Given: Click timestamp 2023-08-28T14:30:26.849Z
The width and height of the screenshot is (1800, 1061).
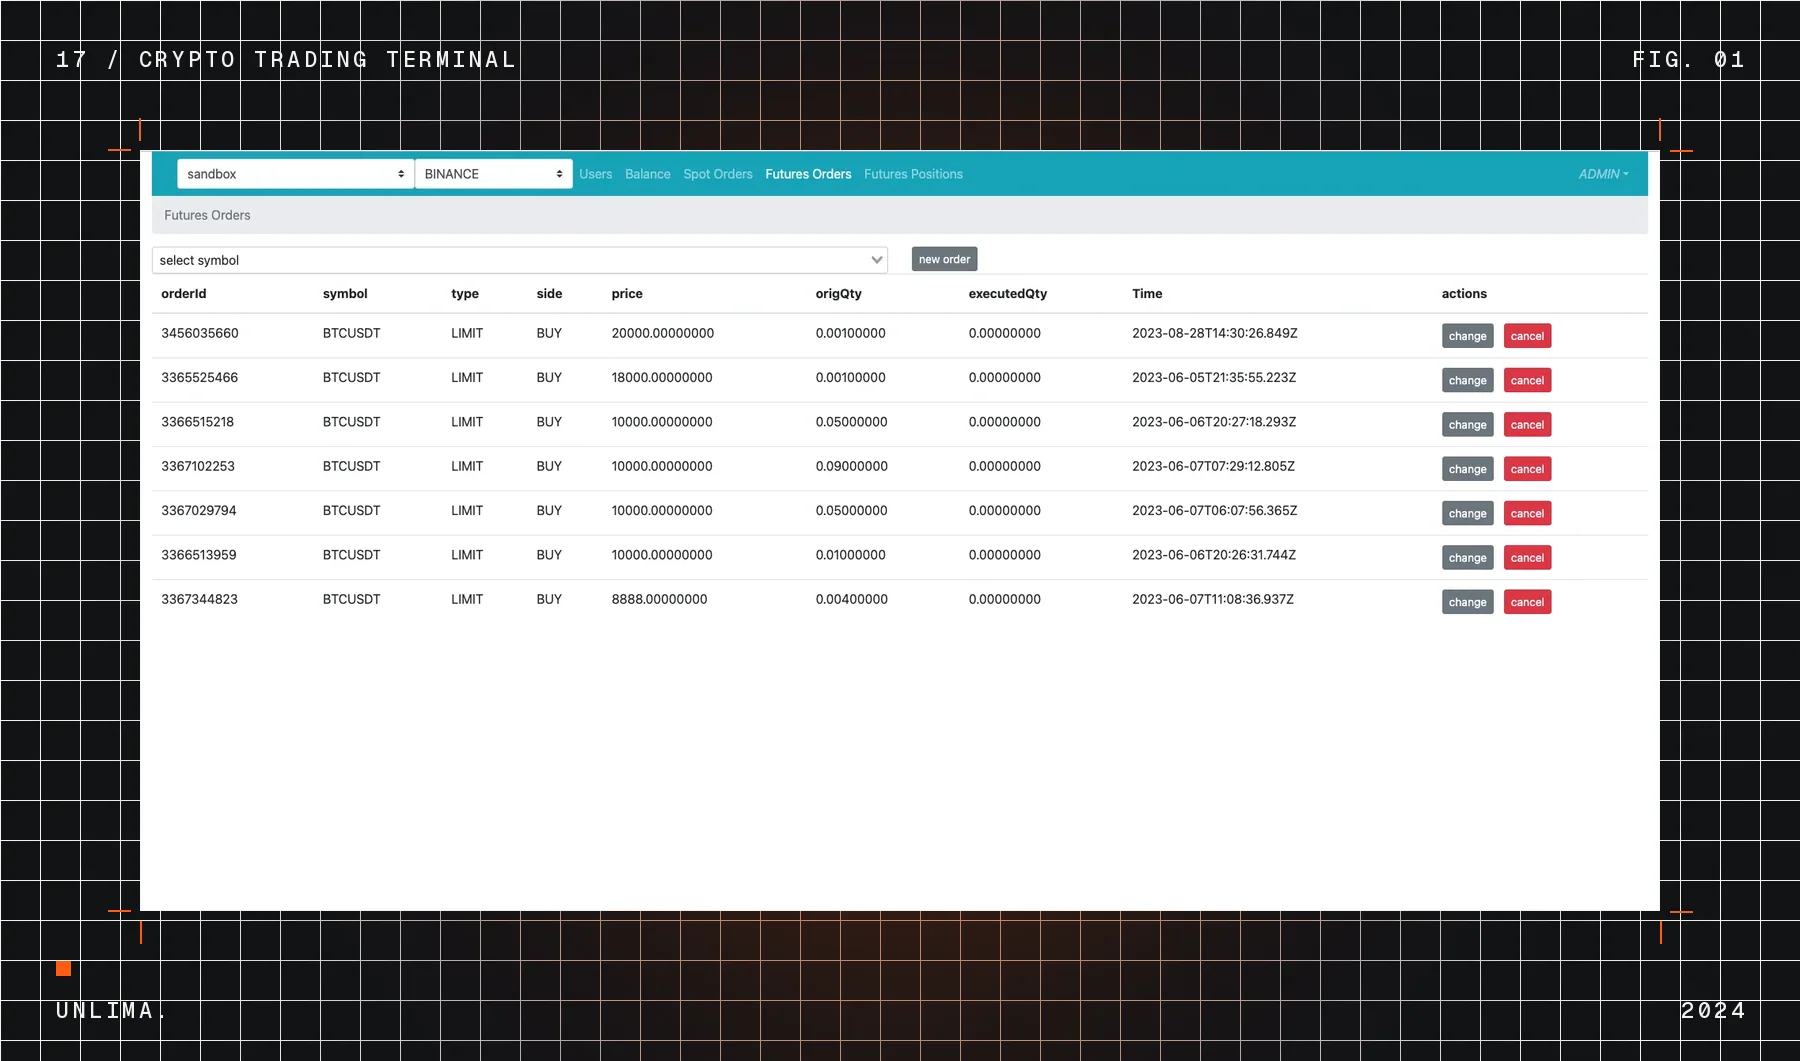Looking at the screenshot, I should point(1214,333).
